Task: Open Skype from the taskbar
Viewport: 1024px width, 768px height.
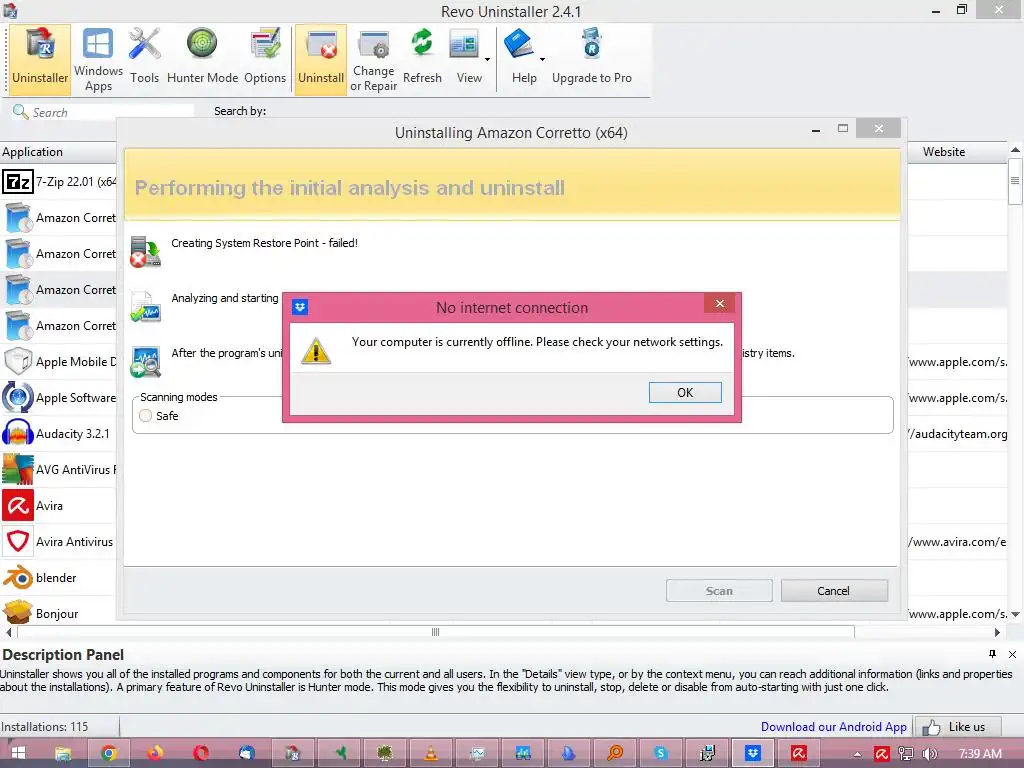Action: (x=661, y=753)
